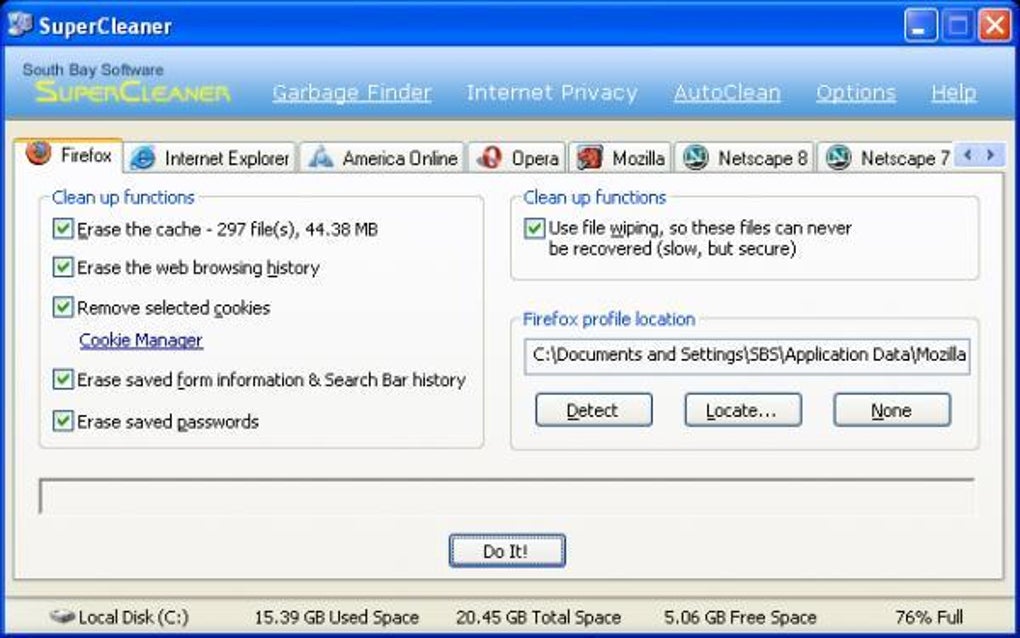Click the SuperCleaner logo text
The height and width of the screenshot is (638, 1020).
[x=133, y=92]
